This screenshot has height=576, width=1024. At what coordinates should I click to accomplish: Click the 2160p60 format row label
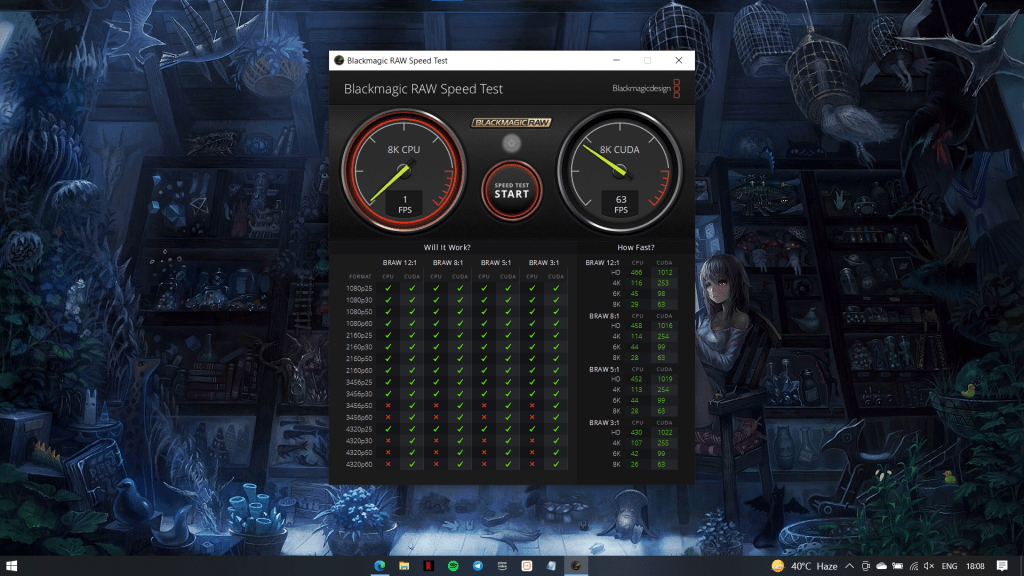pos(359,370)
